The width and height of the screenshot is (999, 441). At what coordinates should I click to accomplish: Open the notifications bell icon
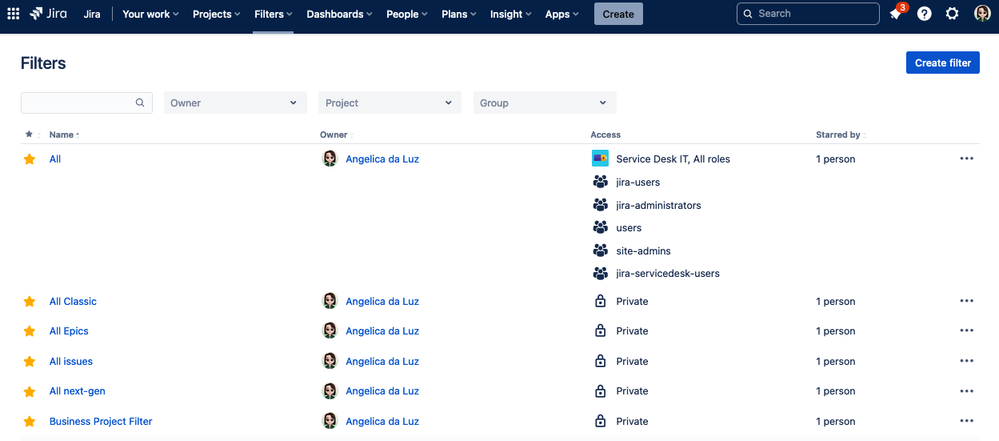coord(896,13)
